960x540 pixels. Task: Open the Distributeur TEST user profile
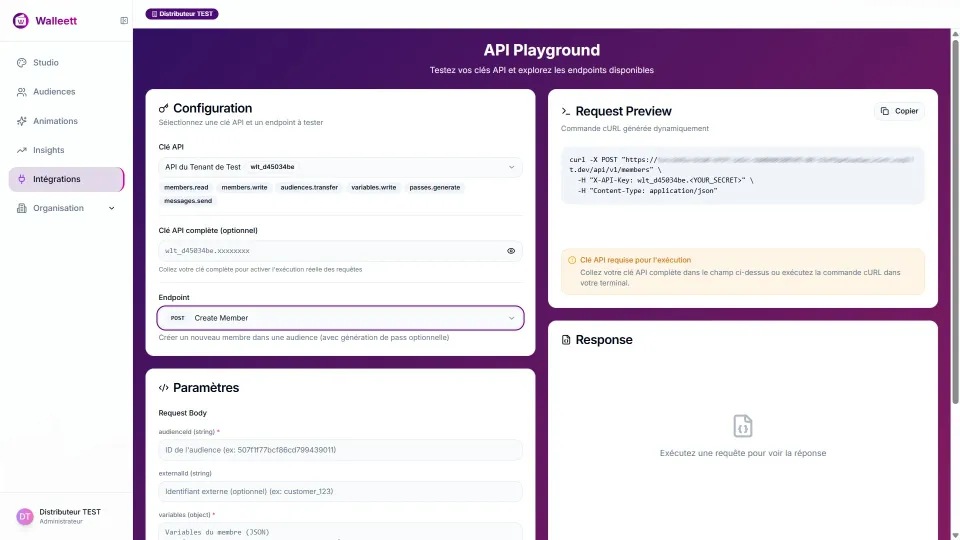pyautogui.click(x=66, y=517)
